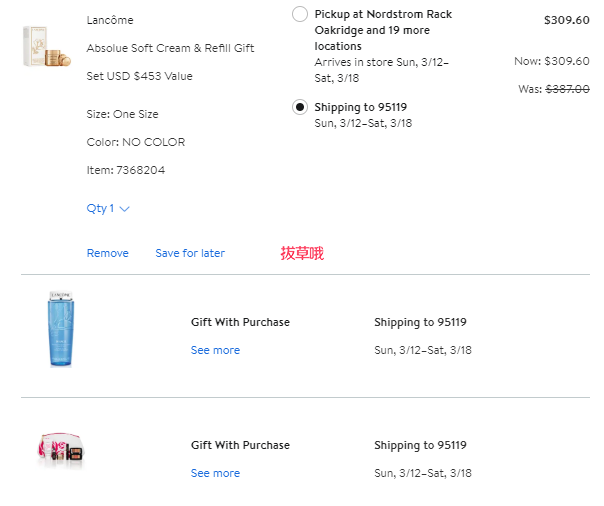Open the Qty 1 dropdown
Screen dimensions: 604x506
108,208
